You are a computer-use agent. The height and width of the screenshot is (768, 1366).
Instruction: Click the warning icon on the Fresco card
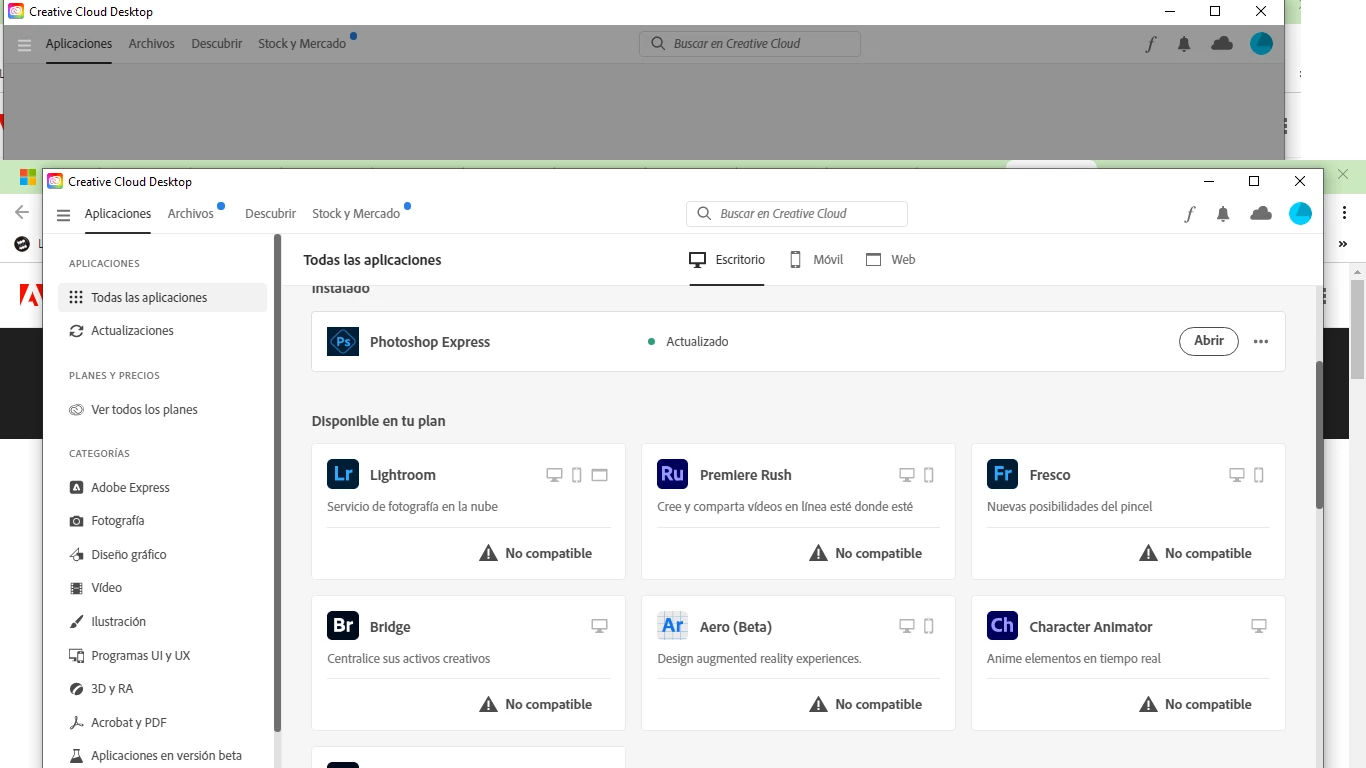(1148, 553)
